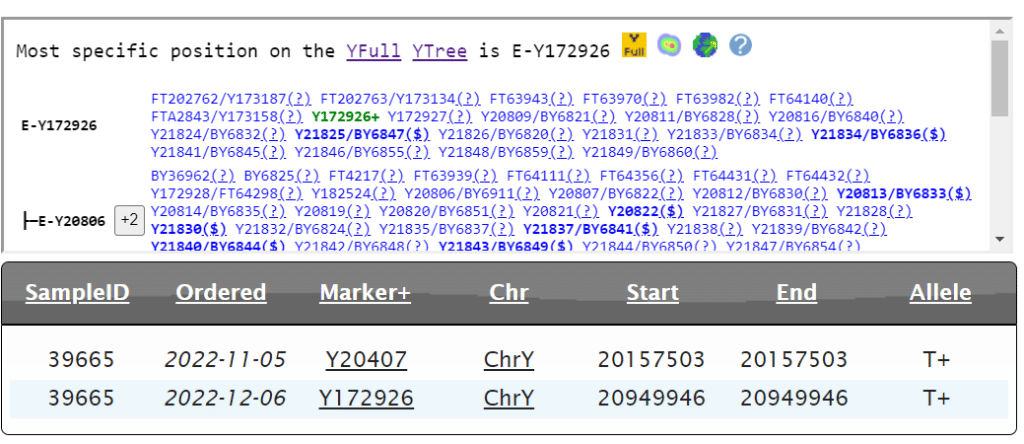Click the yellow YFull icon
The height and width of the screenshot is (444, 1024).
634,46
